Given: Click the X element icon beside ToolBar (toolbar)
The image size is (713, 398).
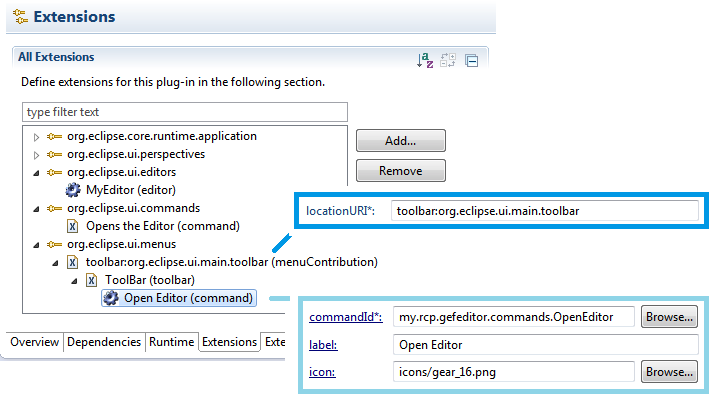Looking at the screenshot, I should 91,280.
